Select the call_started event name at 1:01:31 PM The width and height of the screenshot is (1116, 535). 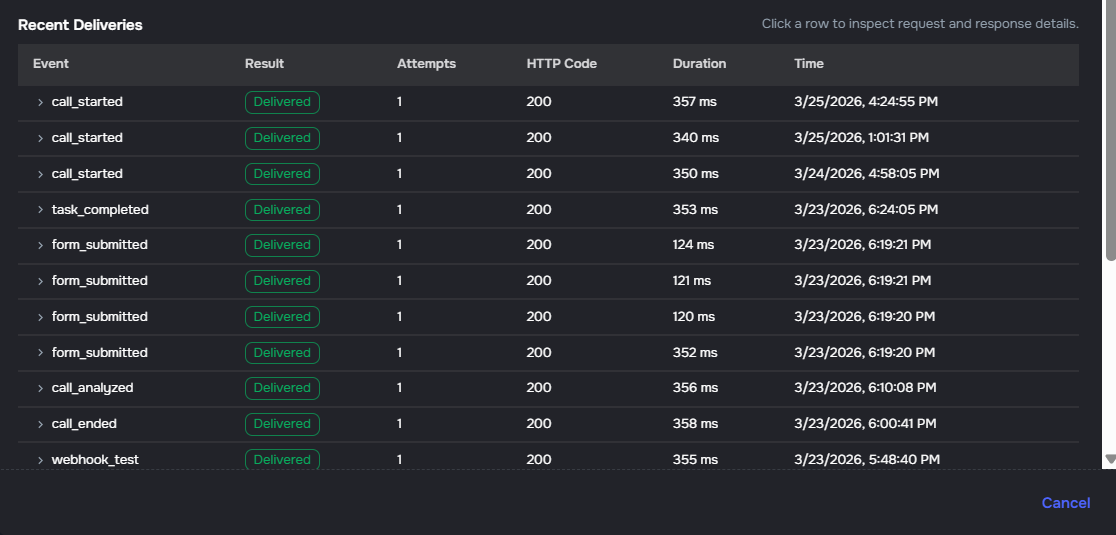(x=87, y=138)
